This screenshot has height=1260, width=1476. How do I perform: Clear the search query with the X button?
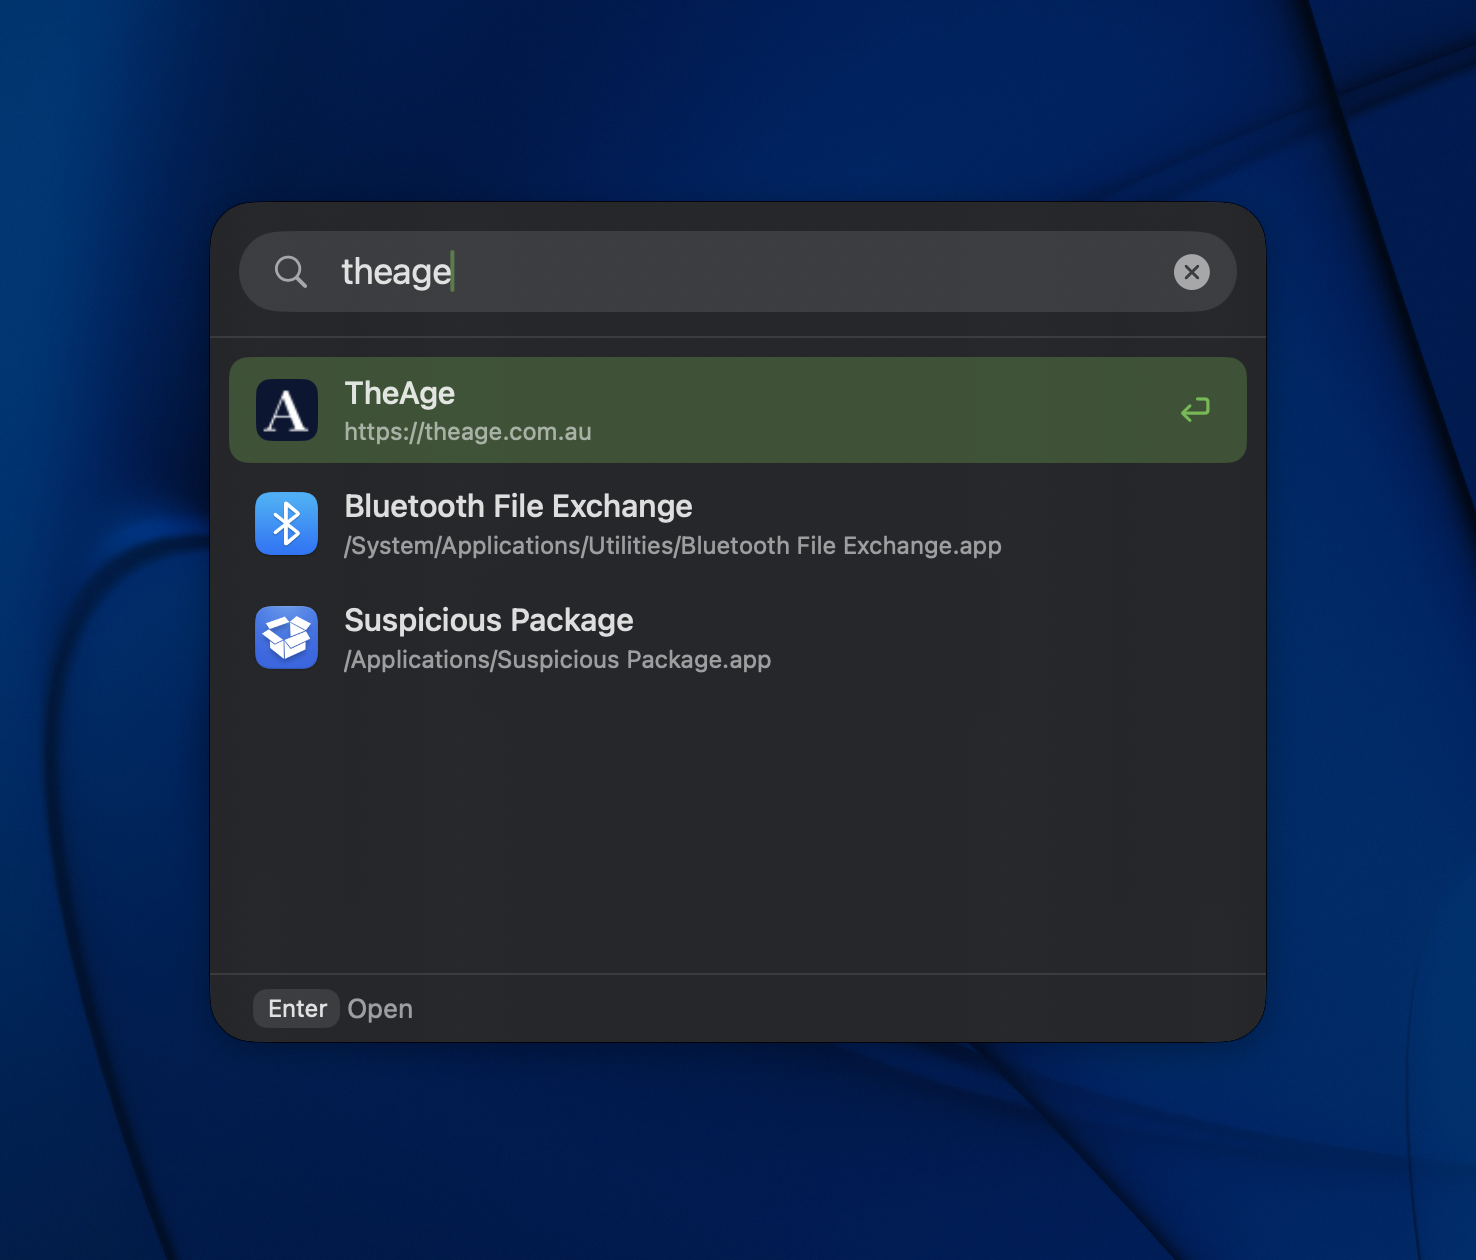pos(1191,271)
